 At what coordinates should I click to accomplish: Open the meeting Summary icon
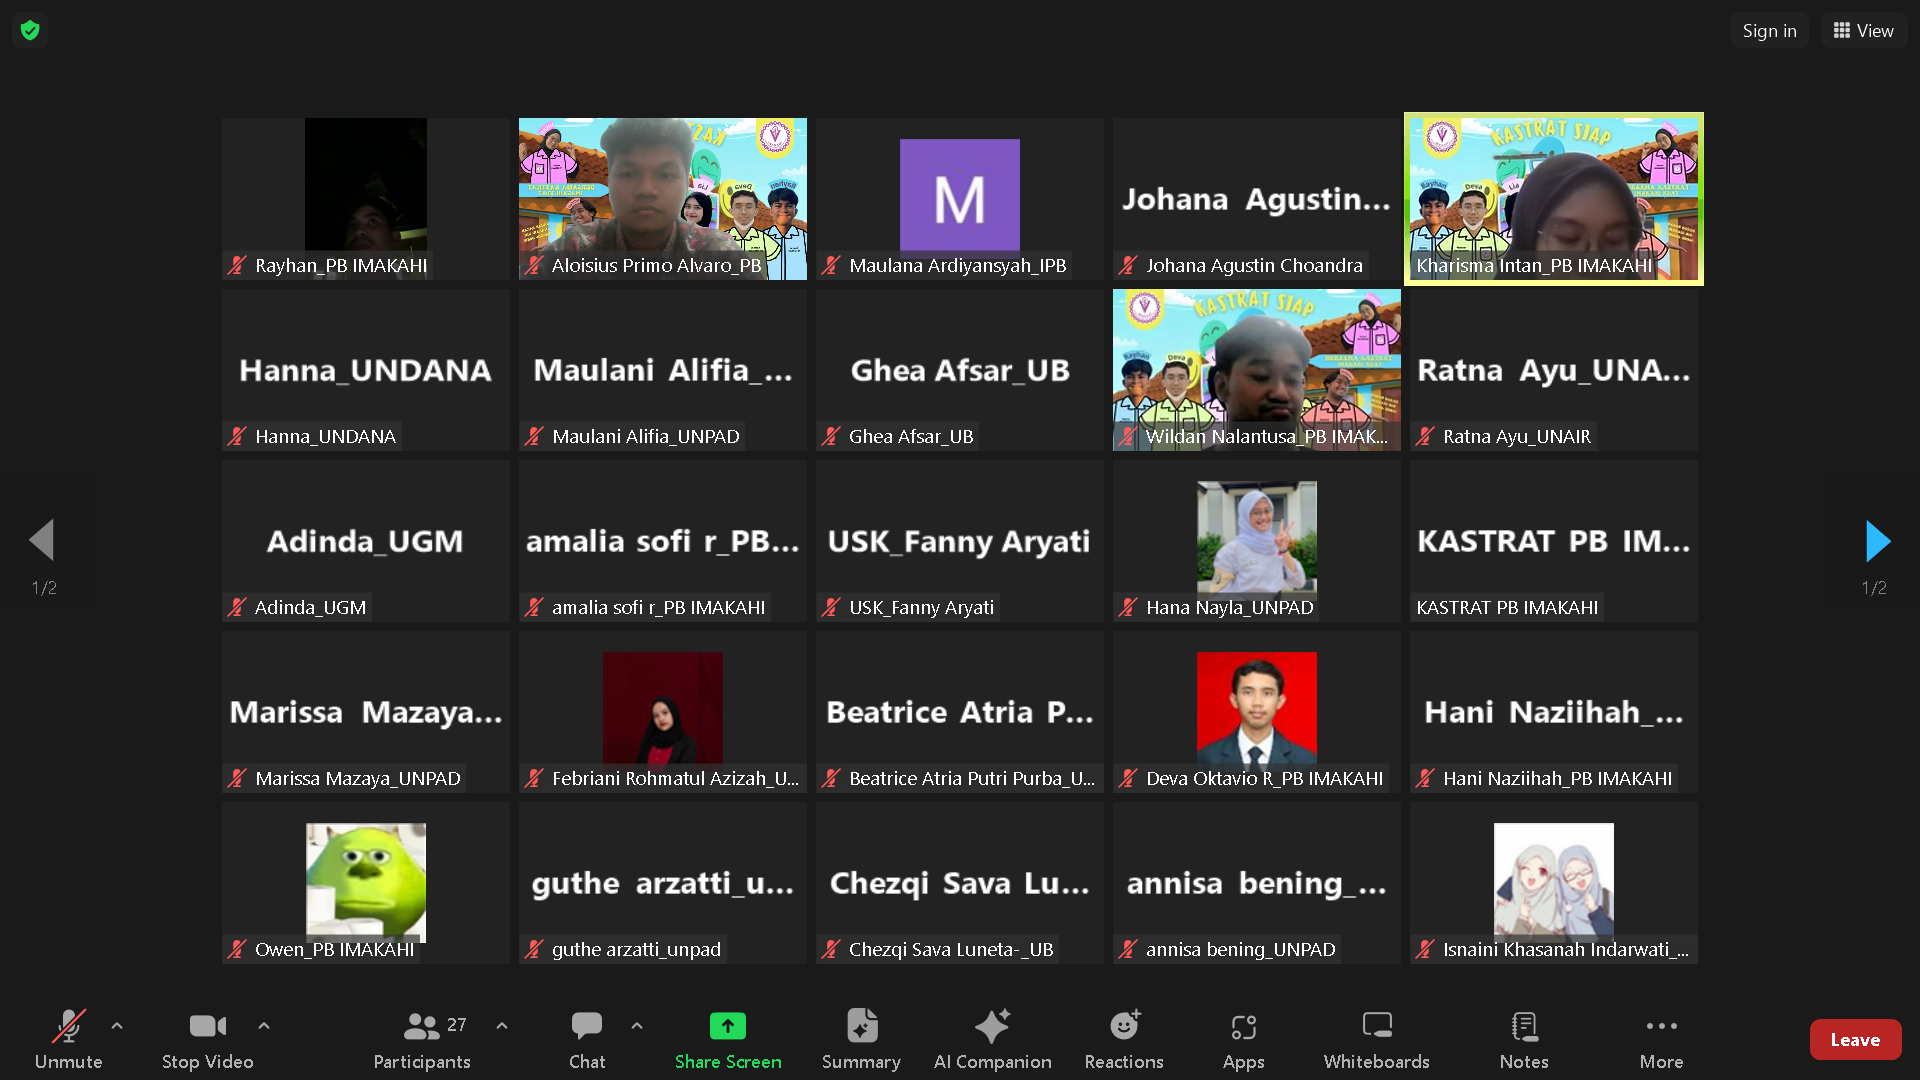click(861, 1026)
